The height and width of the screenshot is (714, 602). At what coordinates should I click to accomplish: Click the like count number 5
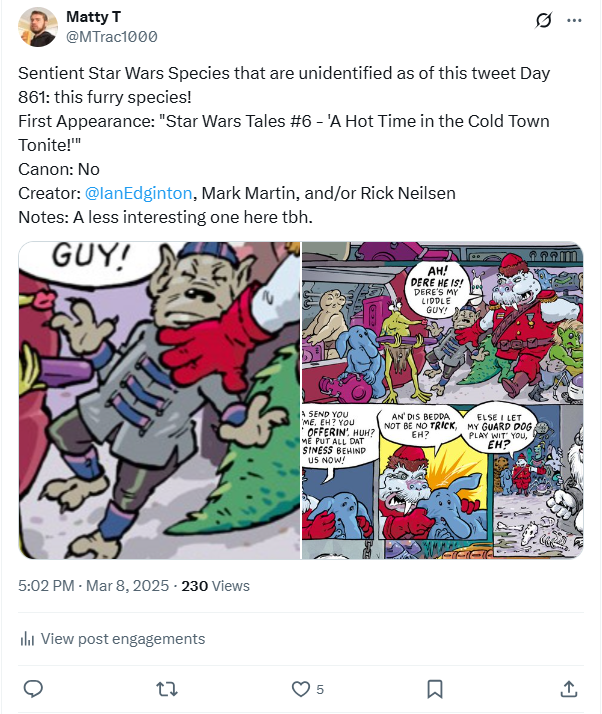(320, 689)
